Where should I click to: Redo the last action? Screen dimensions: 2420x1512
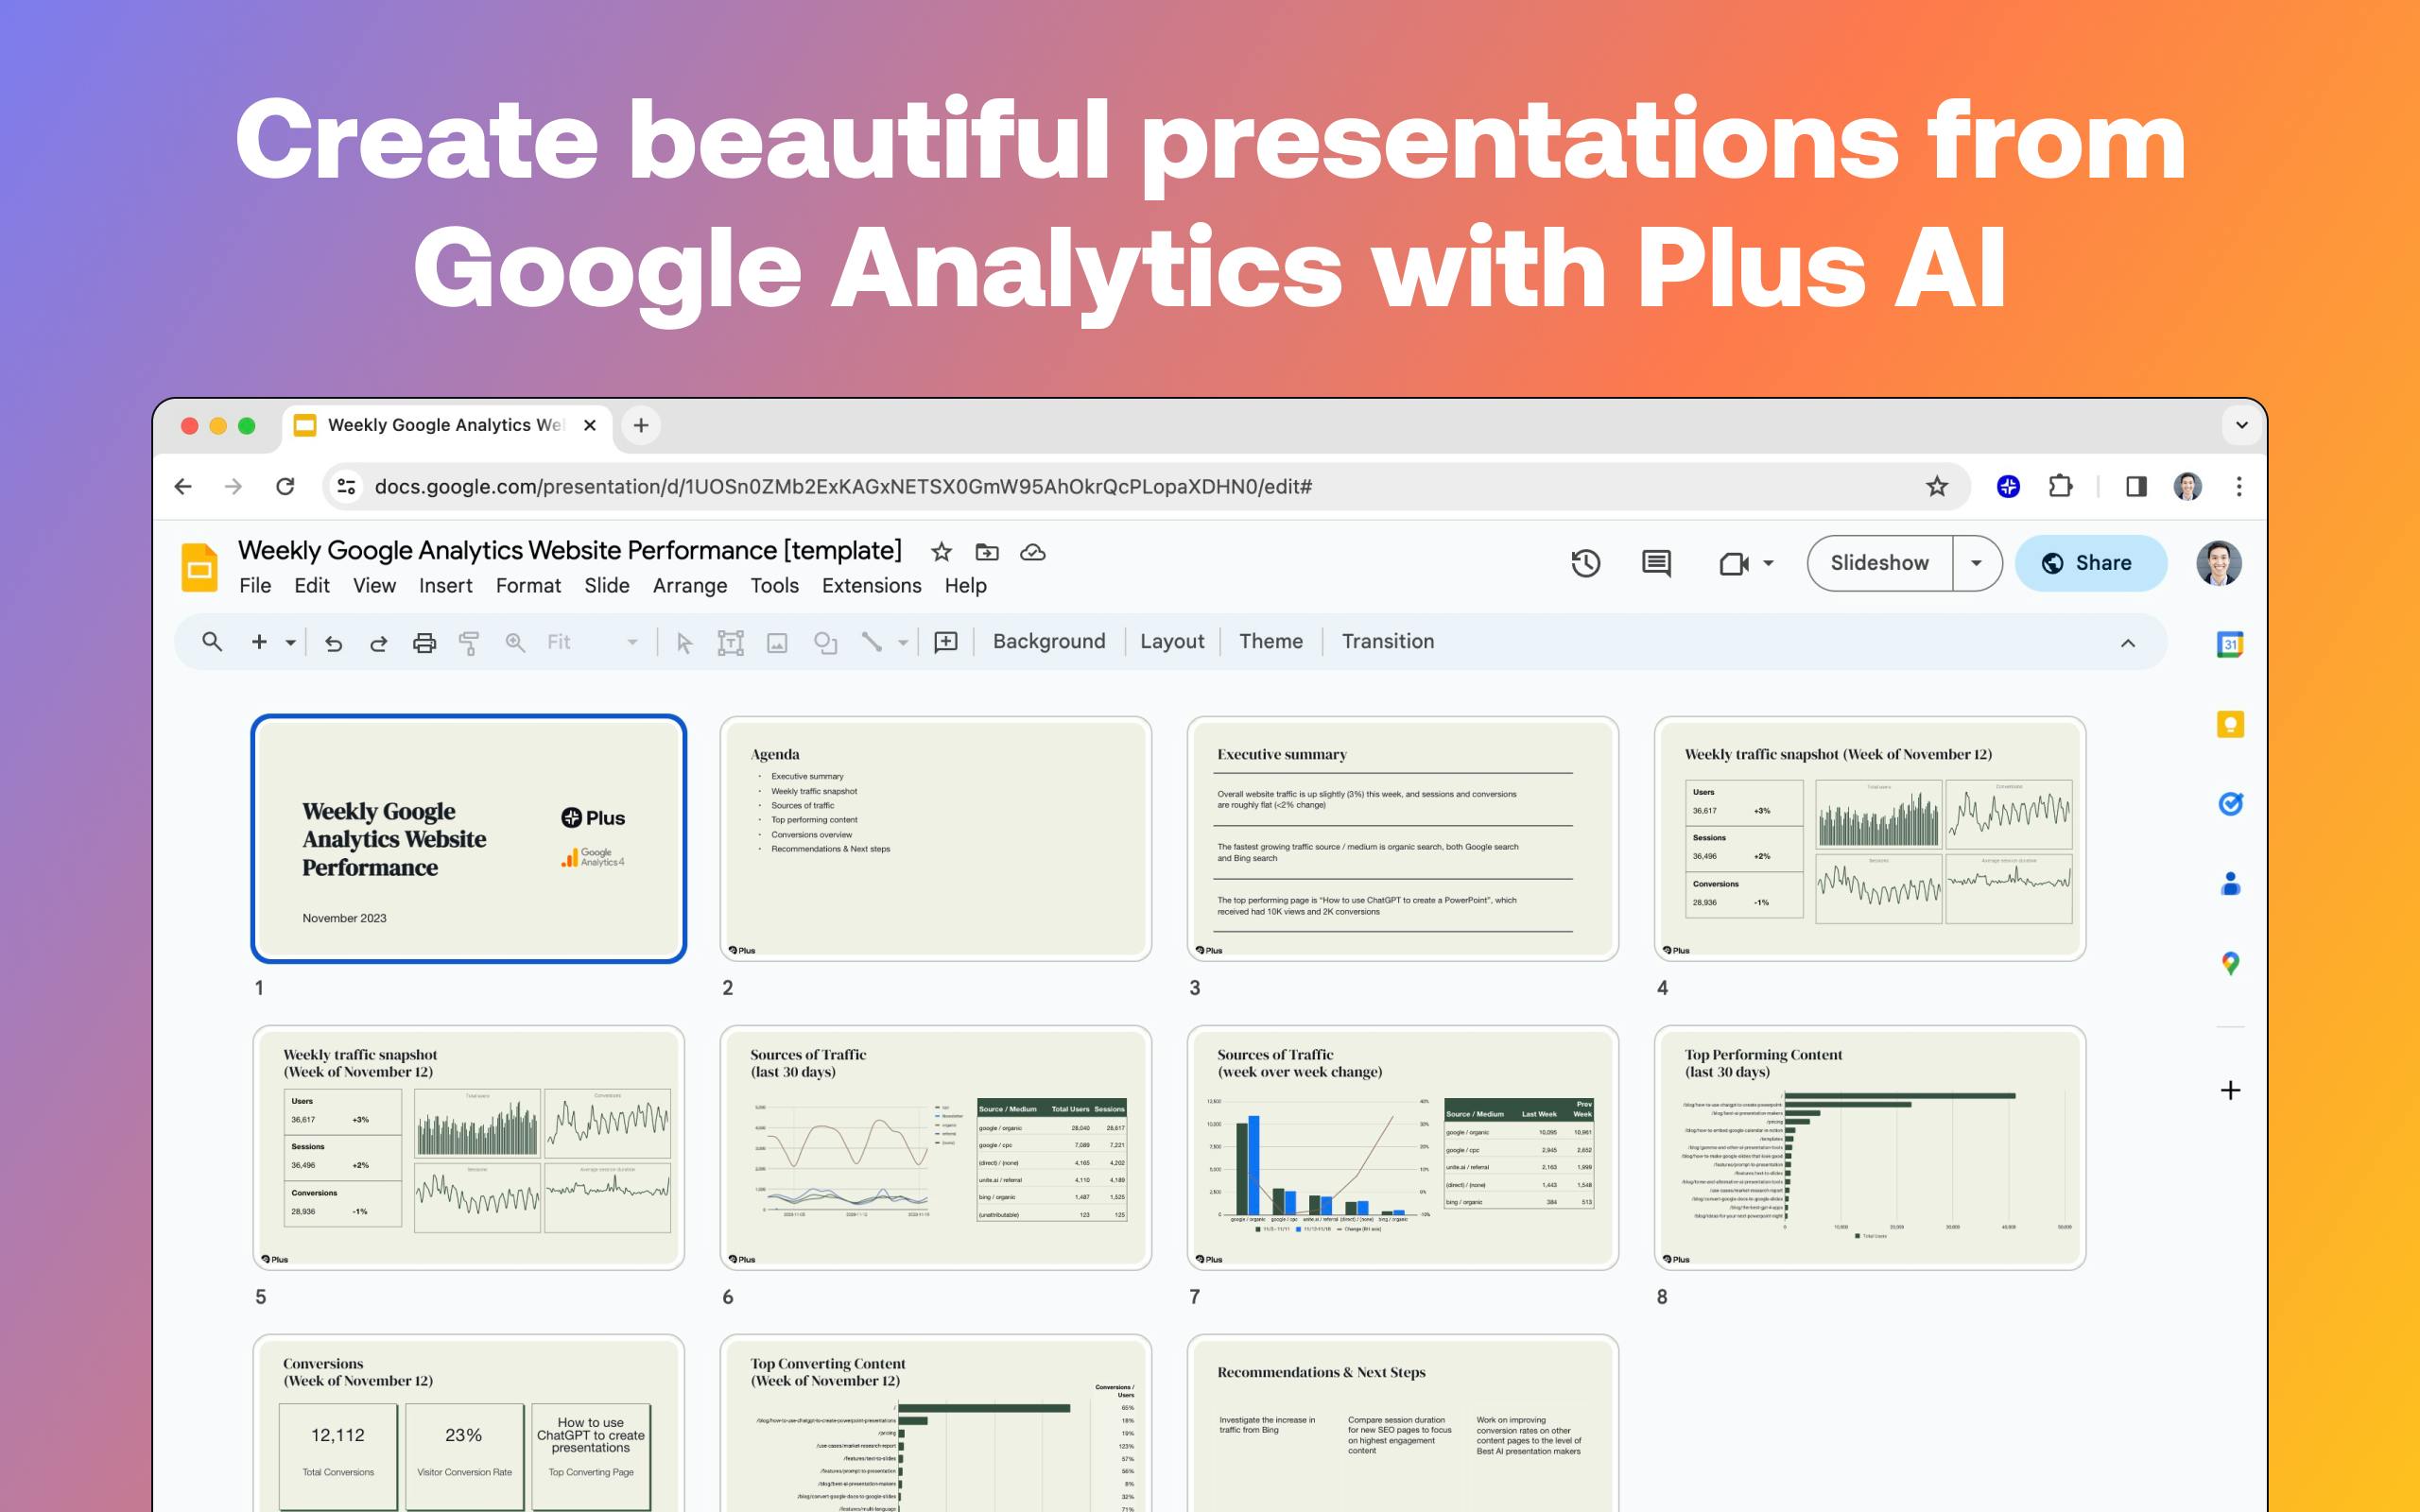(379, 642)
